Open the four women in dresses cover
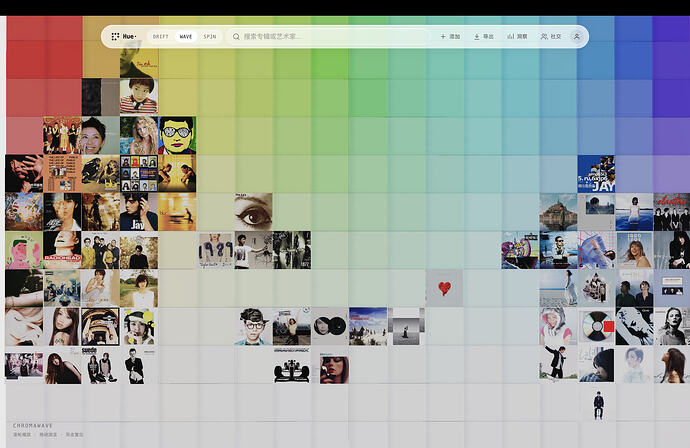The height and width of the screenshot is (448, 690). tap(62, 136)
